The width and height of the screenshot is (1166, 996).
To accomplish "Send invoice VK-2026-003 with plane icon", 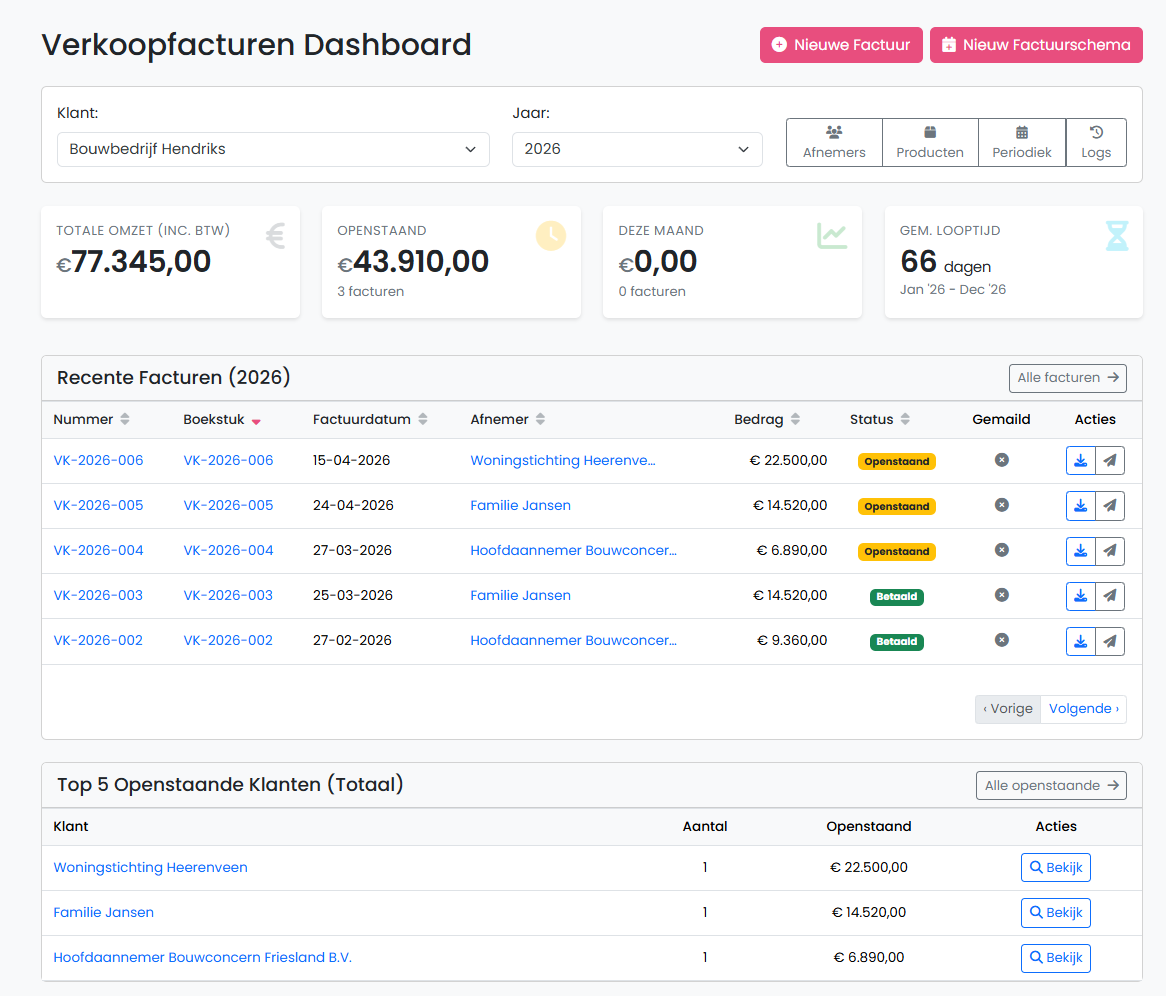I will click(x=1109, y=596).
